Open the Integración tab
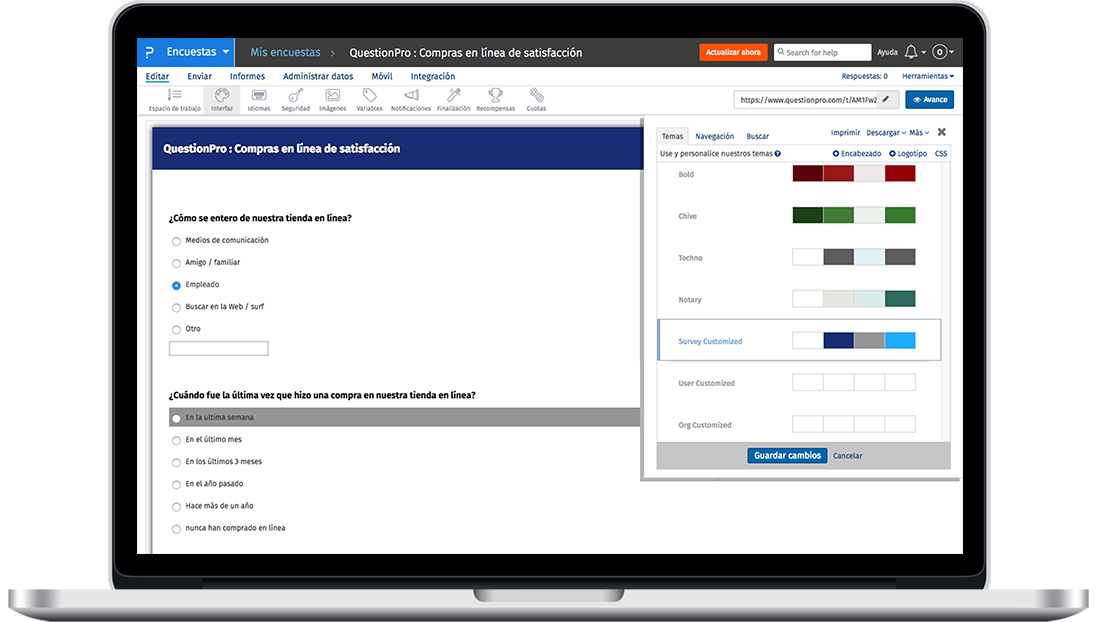This screenshot has width=1100, height=622. pos(433,76)
